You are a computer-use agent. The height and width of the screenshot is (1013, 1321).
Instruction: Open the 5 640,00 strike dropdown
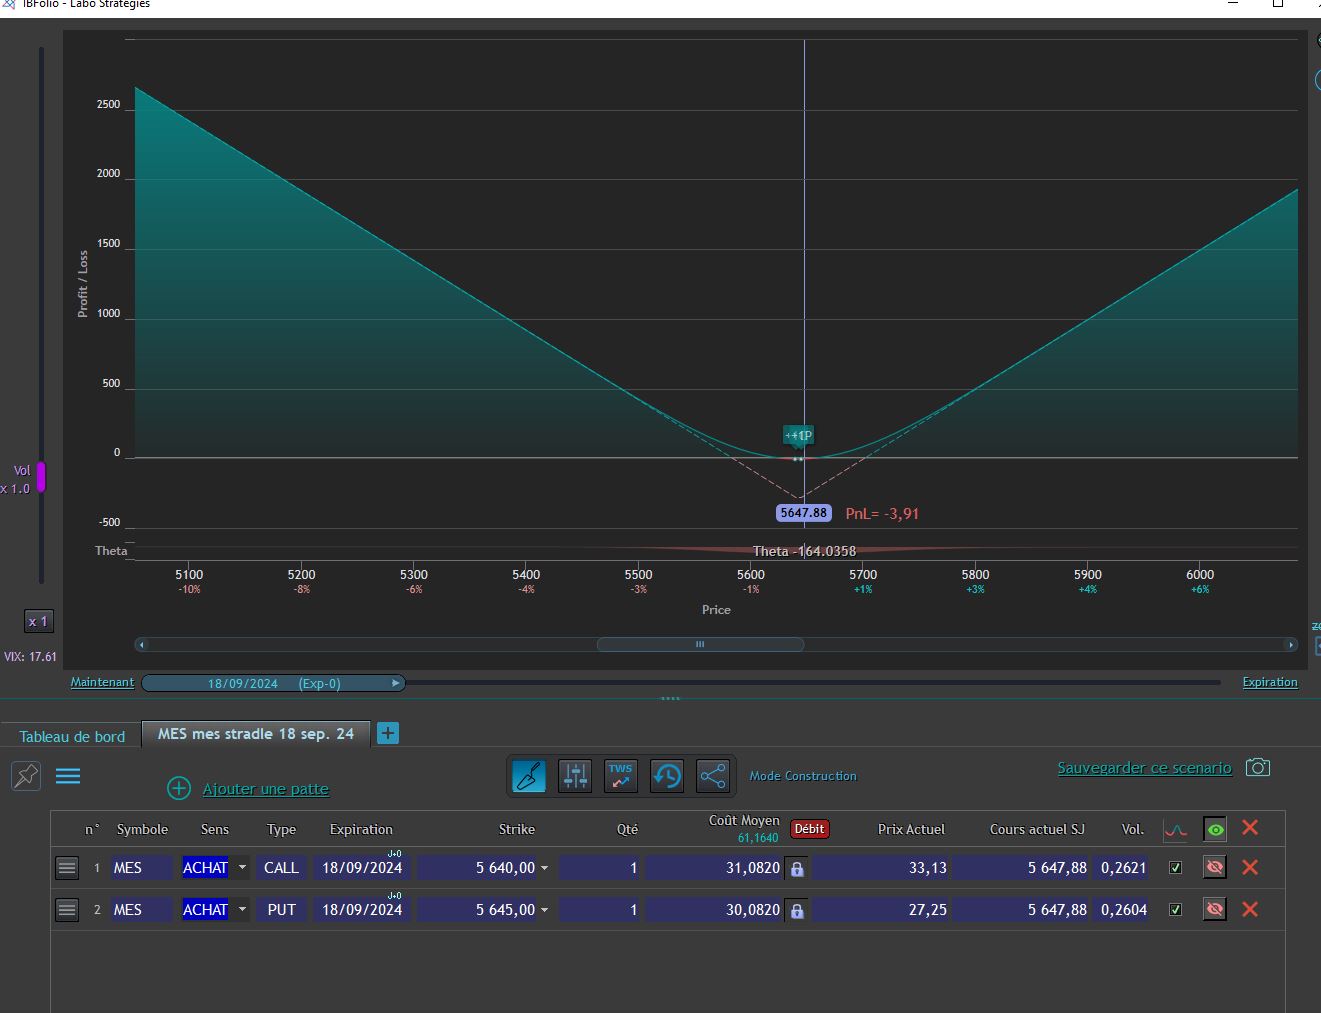544,868
